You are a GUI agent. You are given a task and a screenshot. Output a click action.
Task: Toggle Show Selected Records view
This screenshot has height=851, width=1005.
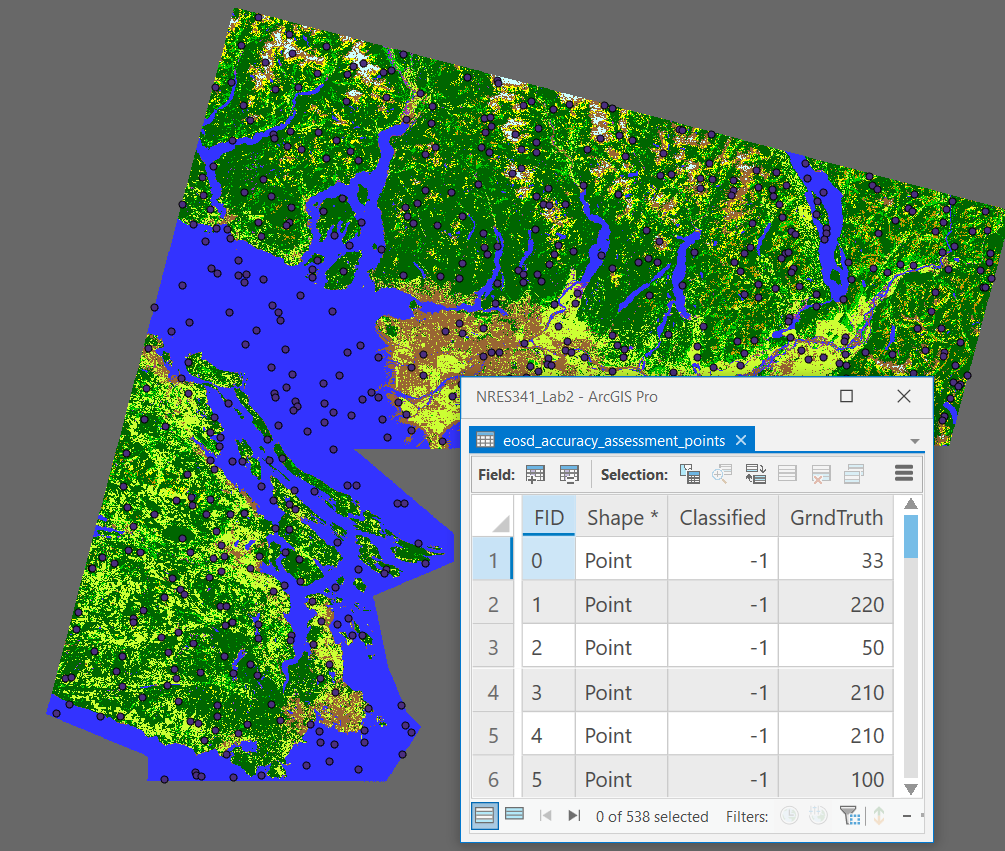coord(514,815)
